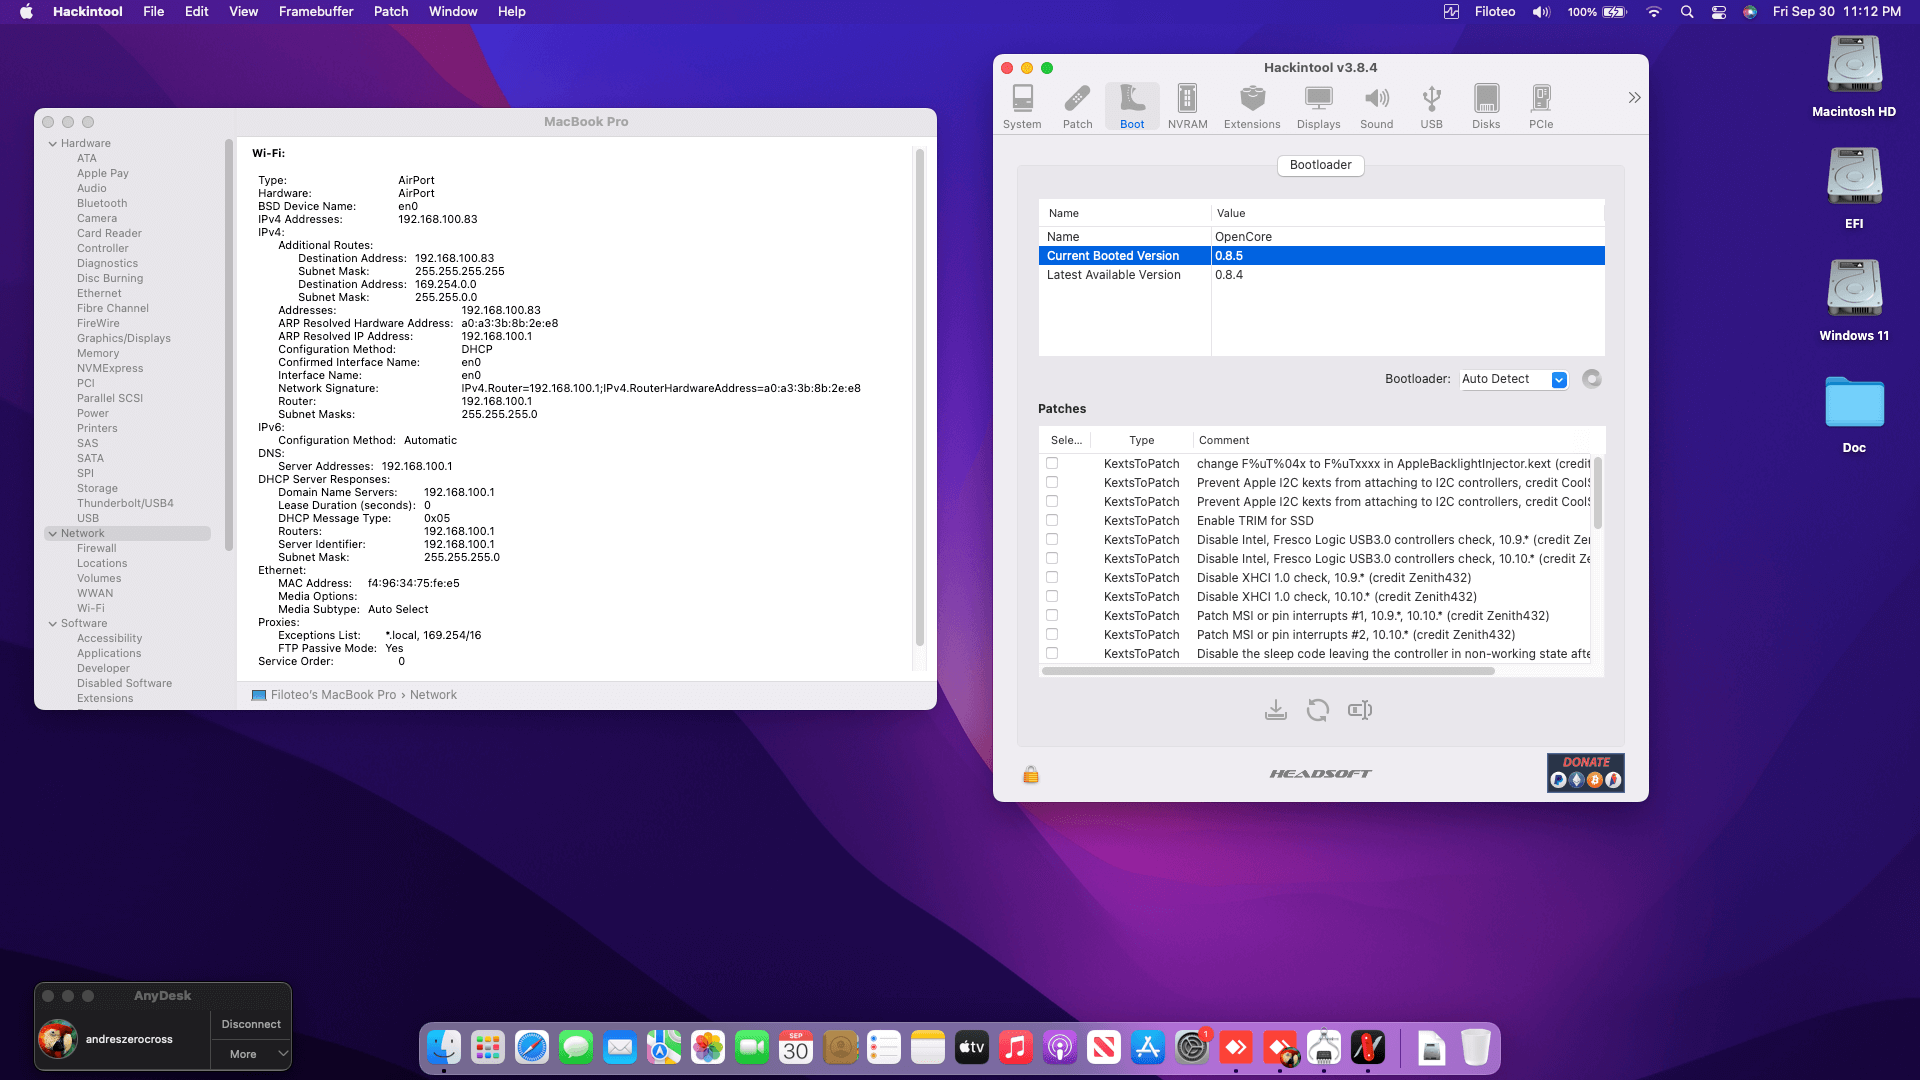Image resolution: width=1920 pixels, height=1080 pixels.
Task: Open the USB toolbar item
Action: [1431, 106]
